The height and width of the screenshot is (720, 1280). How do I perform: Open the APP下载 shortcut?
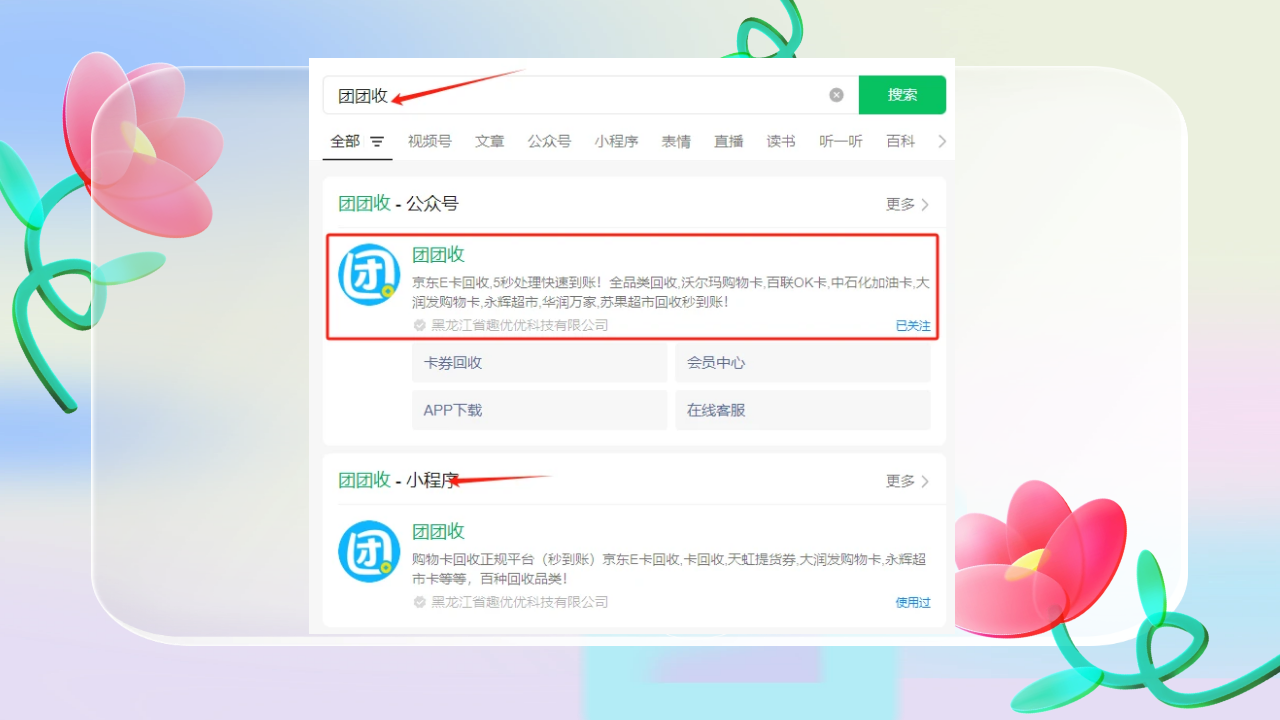[x=539, y=410]
